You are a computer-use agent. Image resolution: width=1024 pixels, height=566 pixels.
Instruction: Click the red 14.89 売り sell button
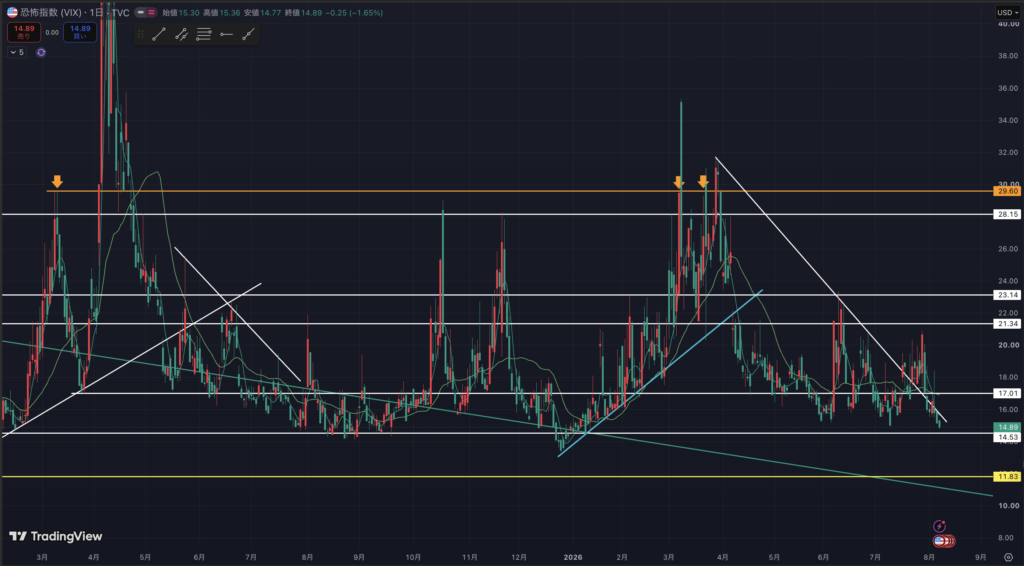[24, 32]
